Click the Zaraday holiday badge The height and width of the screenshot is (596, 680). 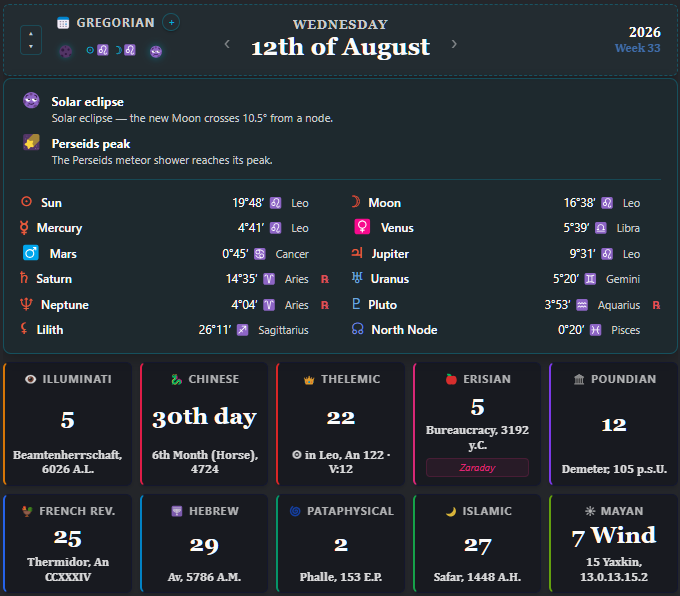477,468
